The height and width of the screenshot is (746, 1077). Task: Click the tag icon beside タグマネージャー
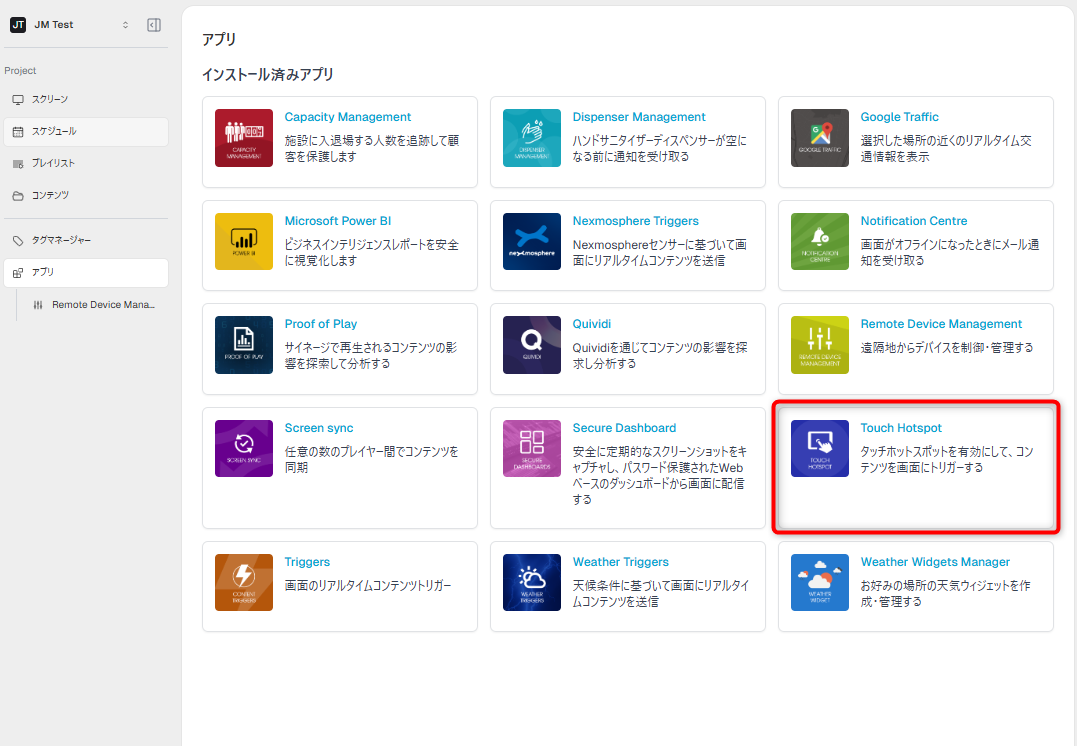(18, 240)
